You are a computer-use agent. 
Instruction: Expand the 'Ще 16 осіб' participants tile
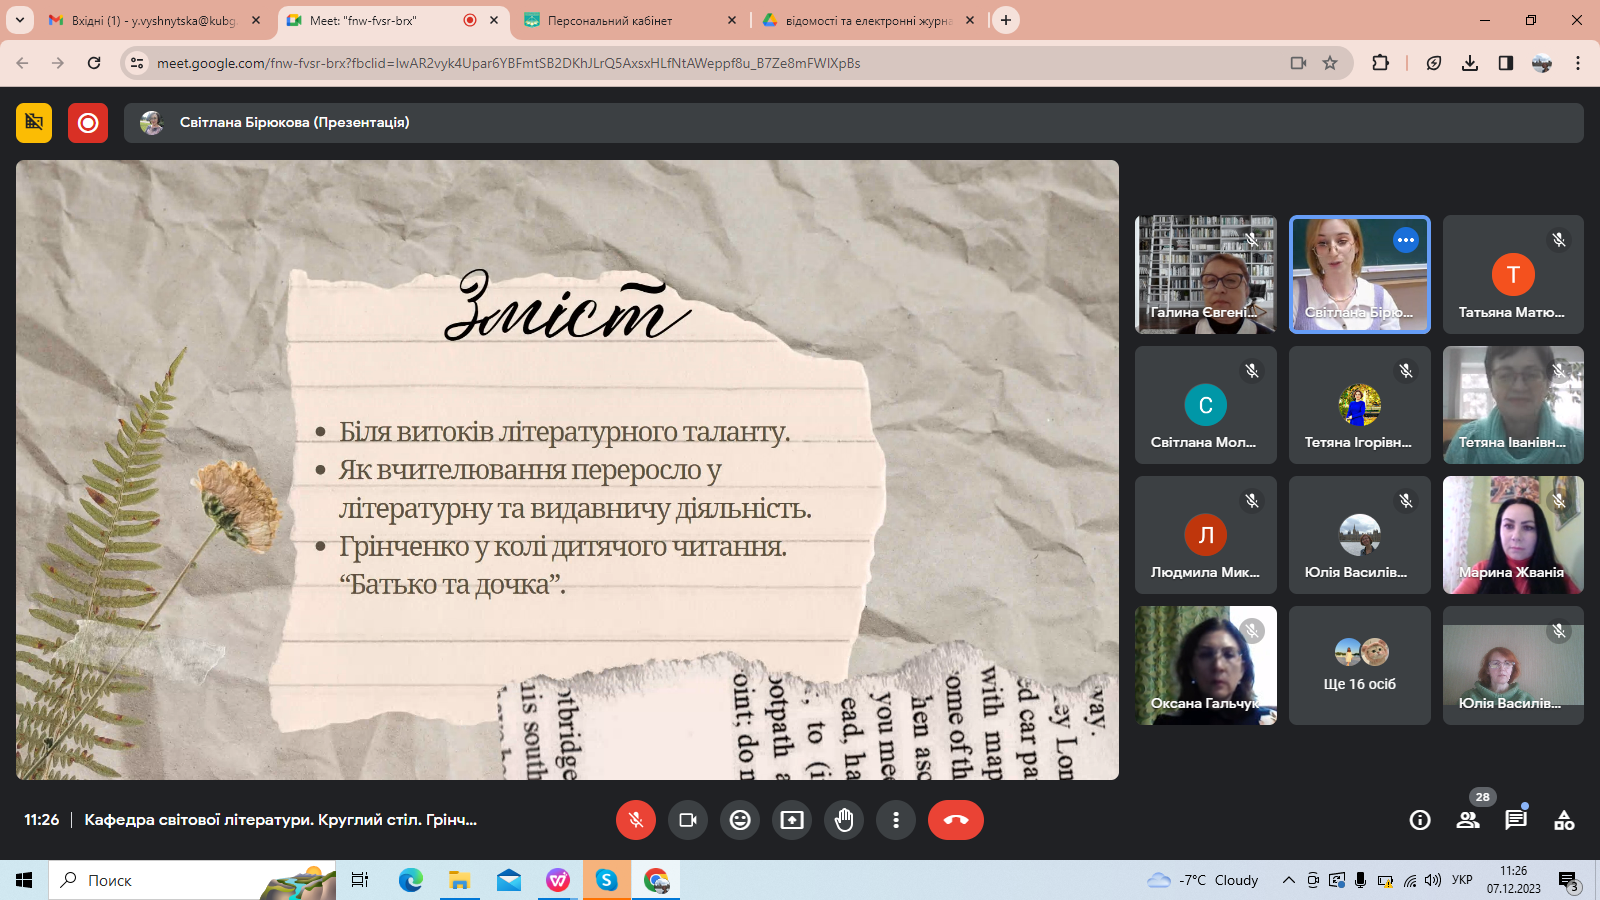pos(1359,665)
